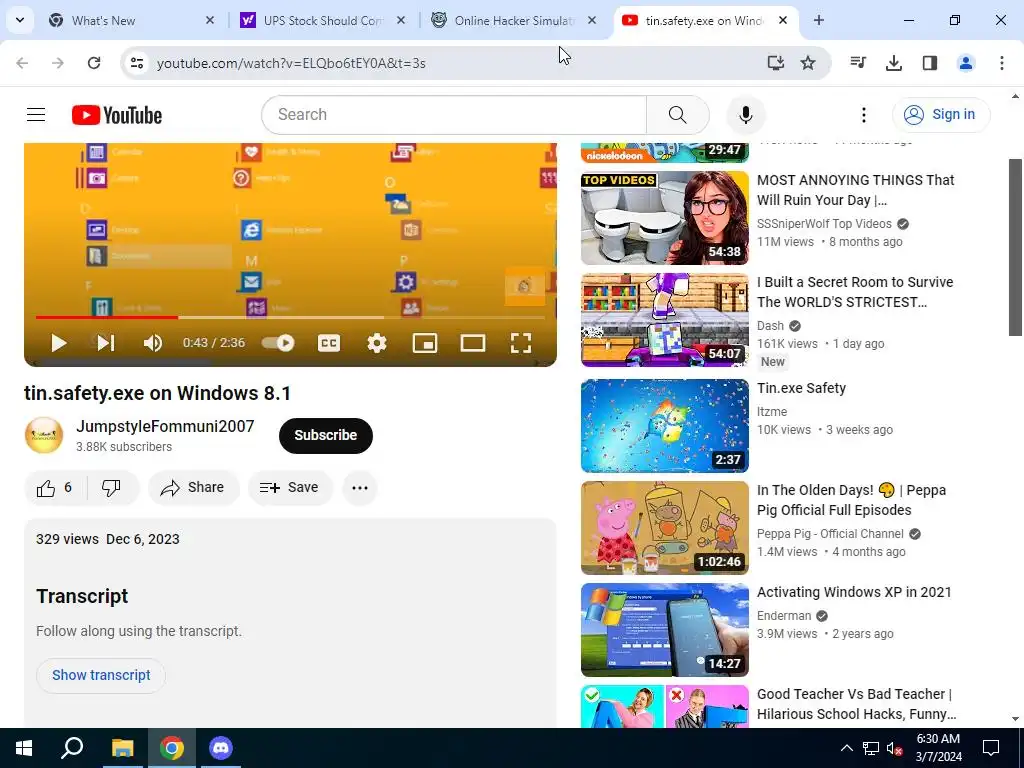Share the video

coord(193,488)
